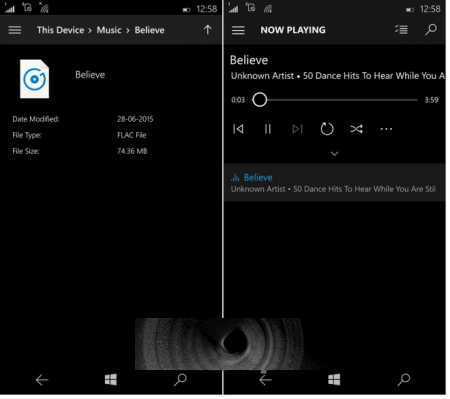Image resolution: width=450 pixels, height=399 pixels.
Task: Select Believe in the playlist queue
Action: tap(335, 182)
